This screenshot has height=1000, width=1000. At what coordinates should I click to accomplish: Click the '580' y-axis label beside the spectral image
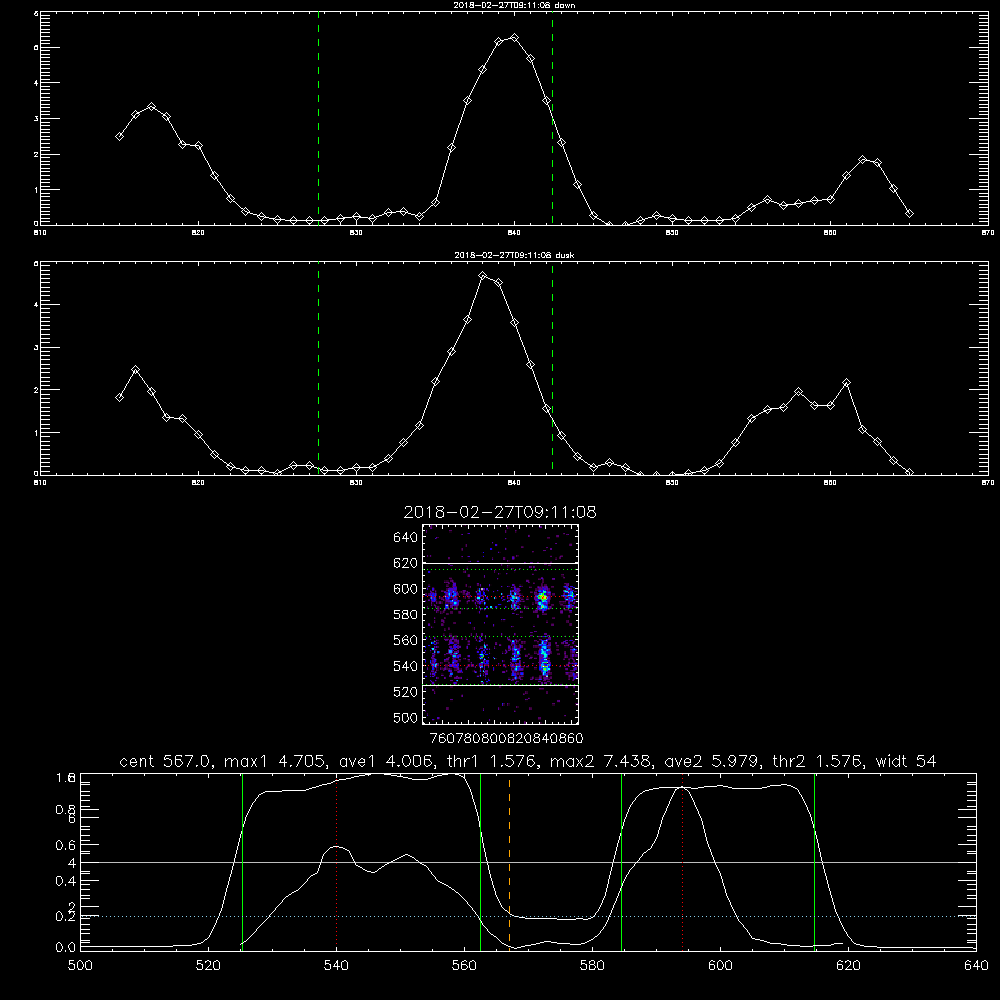coord(405,615)
